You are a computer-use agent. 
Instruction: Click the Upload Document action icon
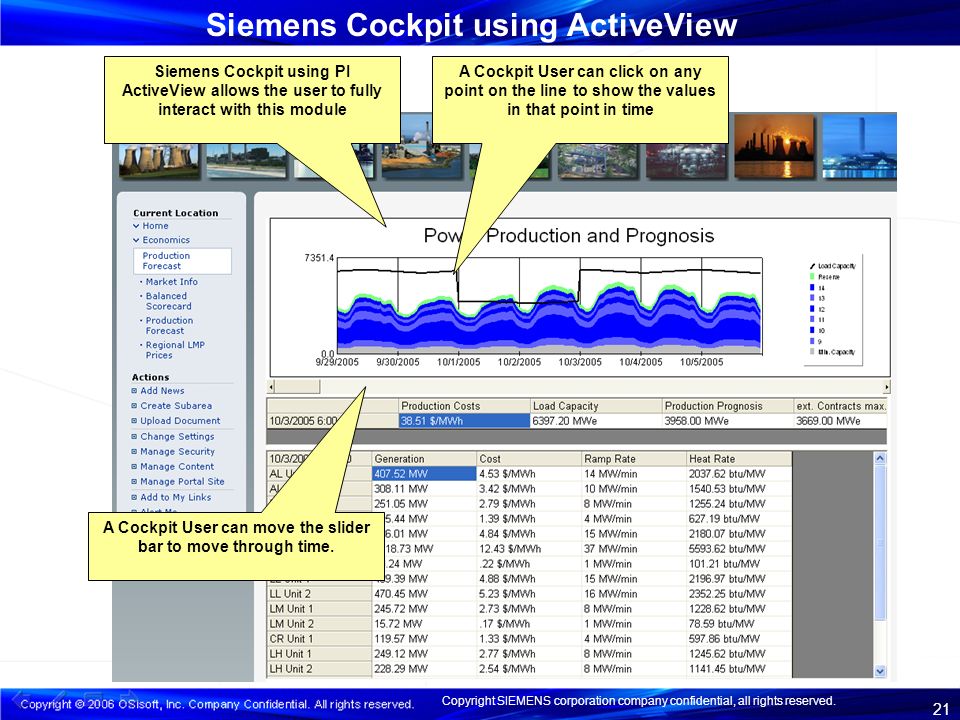coord(134,421)
